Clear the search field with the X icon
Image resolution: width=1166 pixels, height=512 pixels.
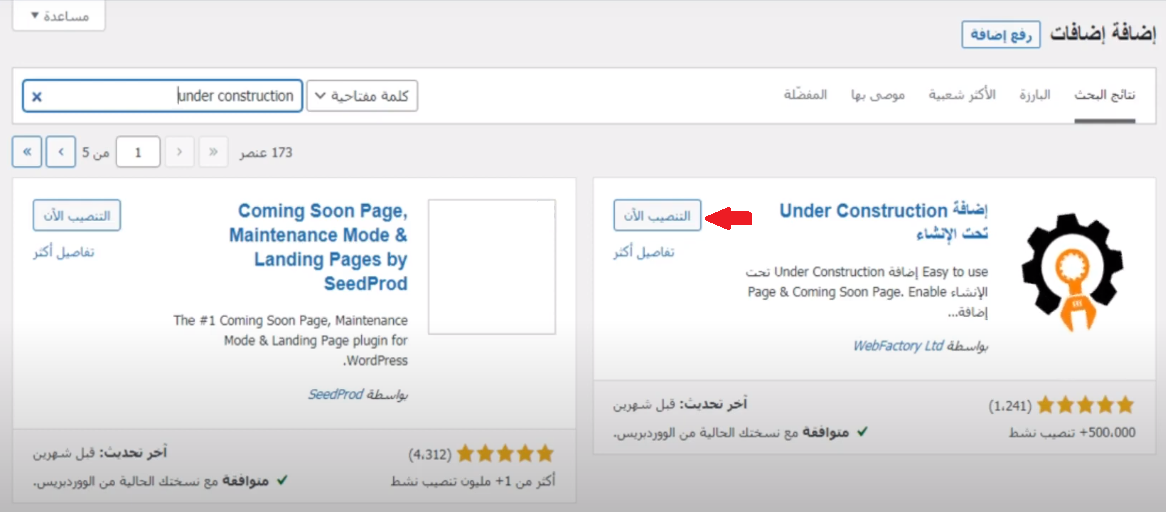[x=37, y=97]
